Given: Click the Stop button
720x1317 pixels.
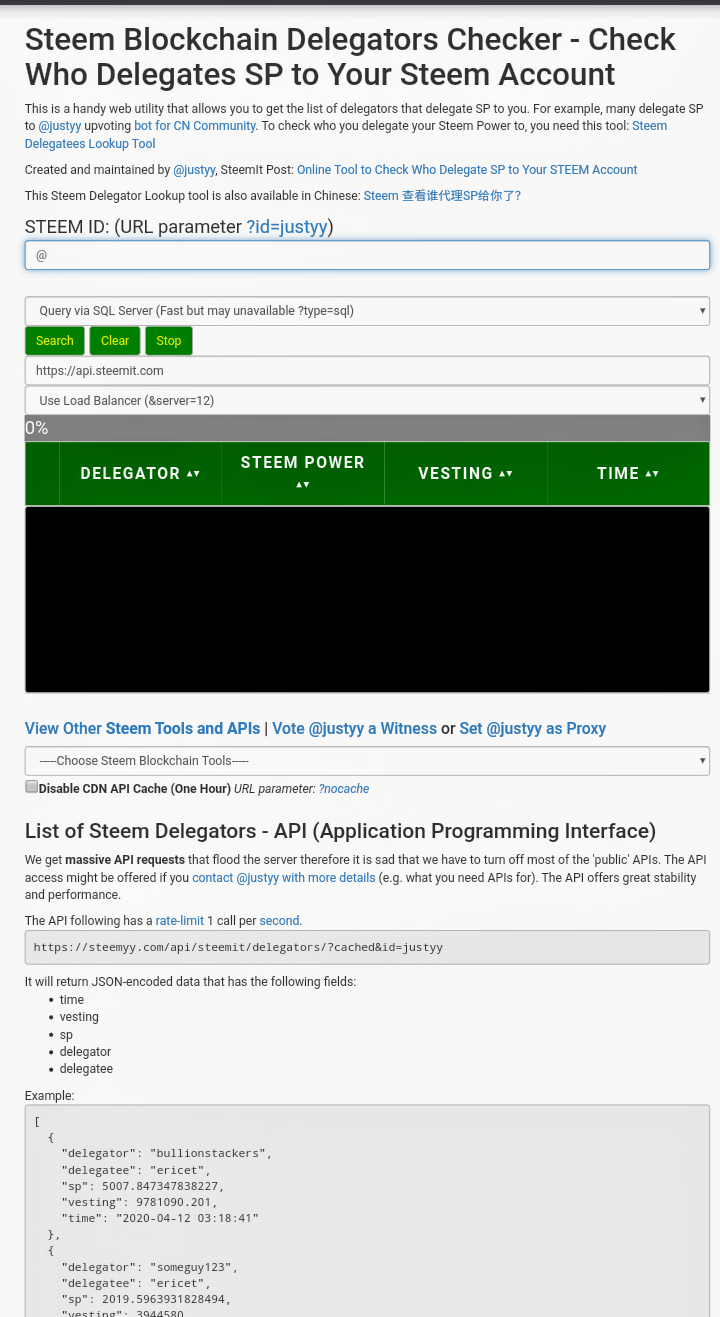Looking at the screenshot, I should click(169, 341).
